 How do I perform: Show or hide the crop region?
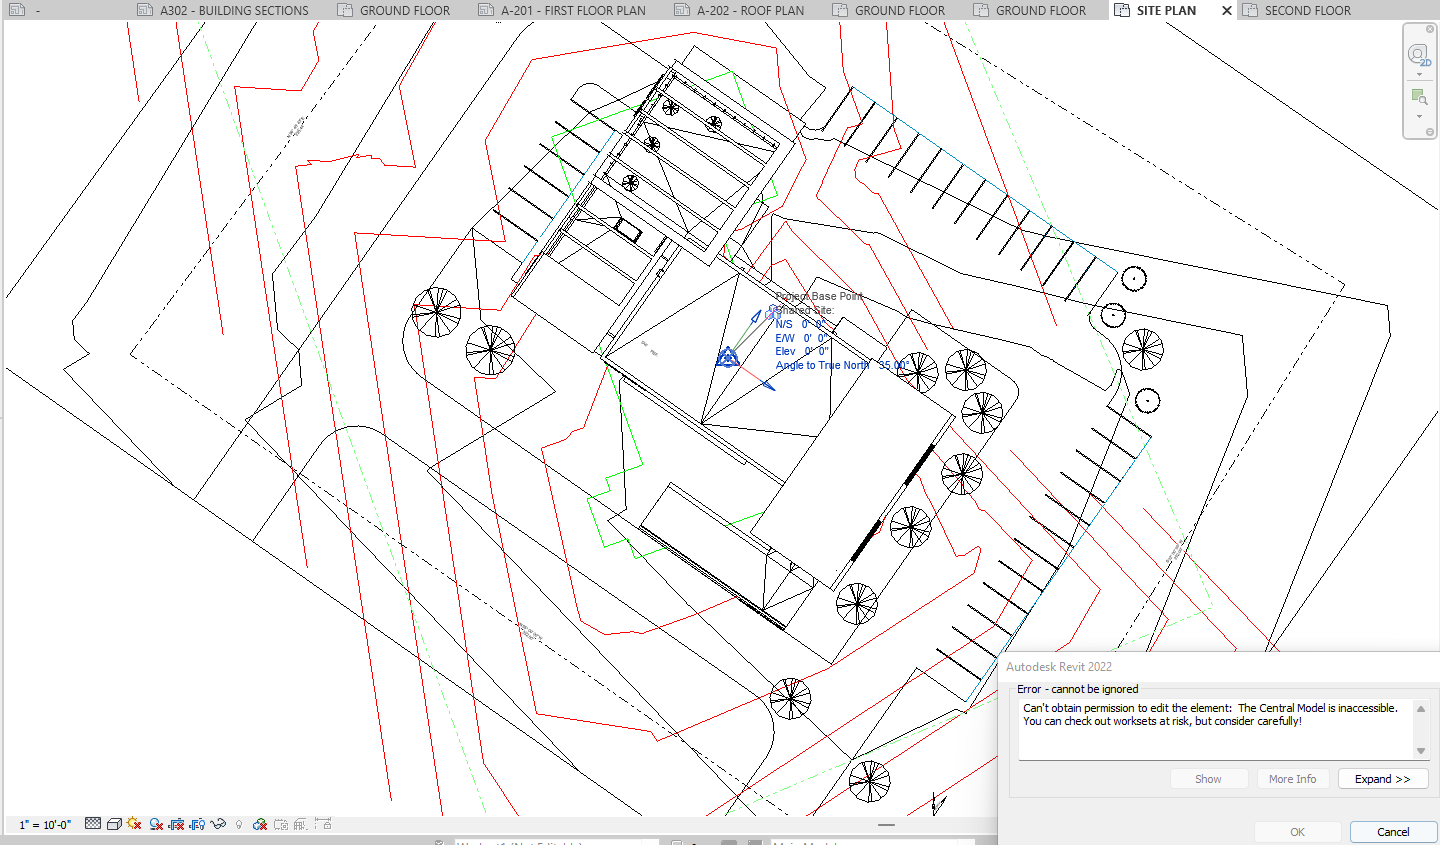tap(197, 824)
